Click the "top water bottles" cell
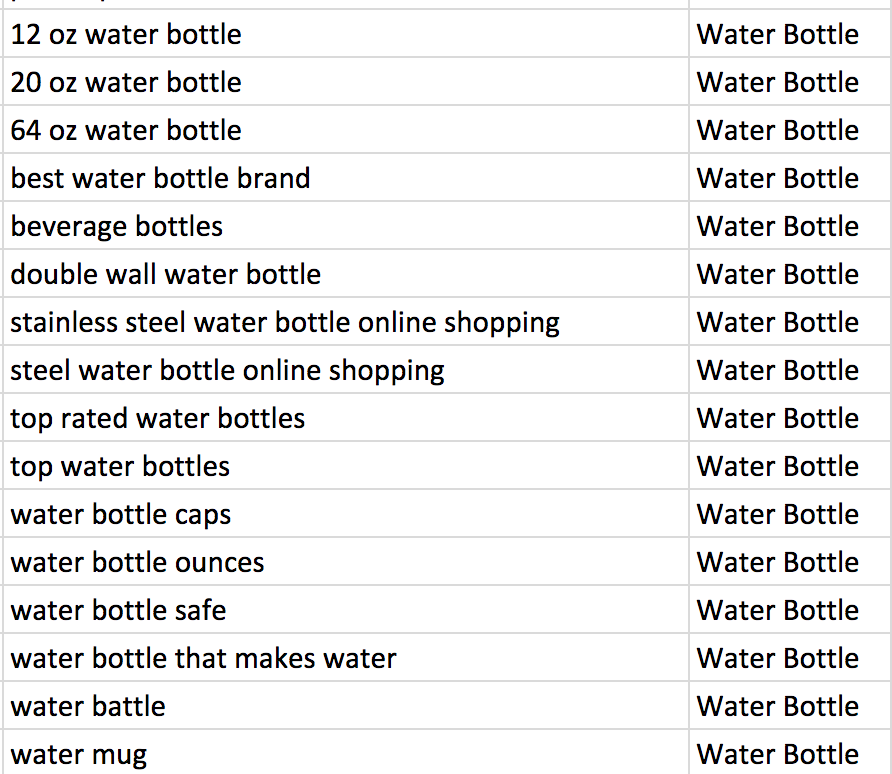892x774 pixels. pyautogui.click(x=120, y=467)
